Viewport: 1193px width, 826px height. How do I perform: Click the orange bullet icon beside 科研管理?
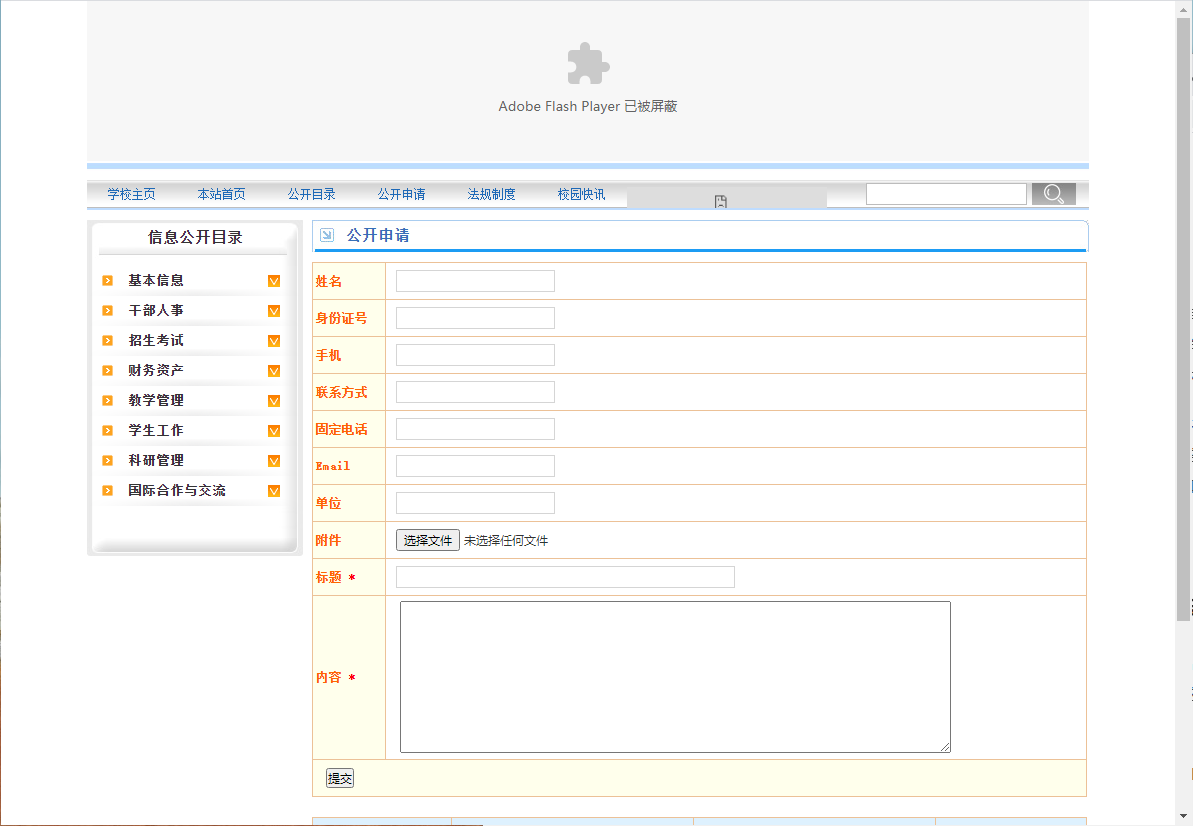coord(107,461)
